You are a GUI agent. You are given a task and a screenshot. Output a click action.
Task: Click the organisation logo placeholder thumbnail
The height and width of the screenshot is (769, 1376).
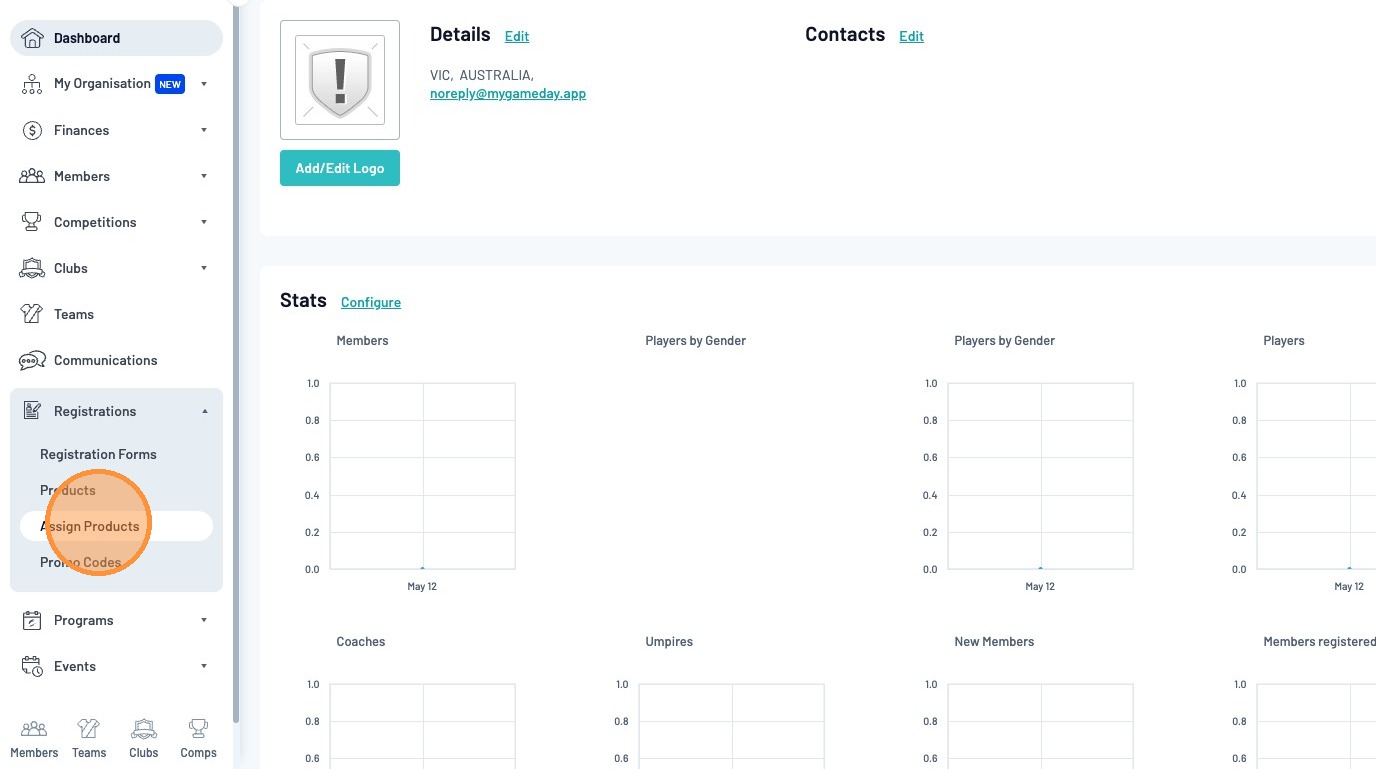[x=340, y=80]
